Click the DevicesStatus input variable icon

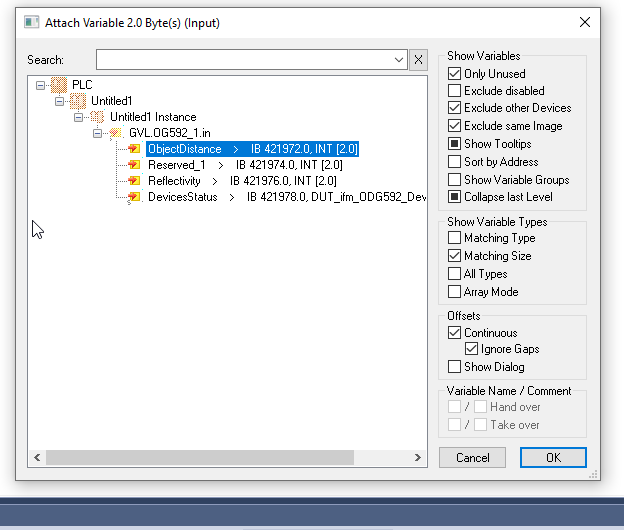pyautogui.click(x=134, y=197)
